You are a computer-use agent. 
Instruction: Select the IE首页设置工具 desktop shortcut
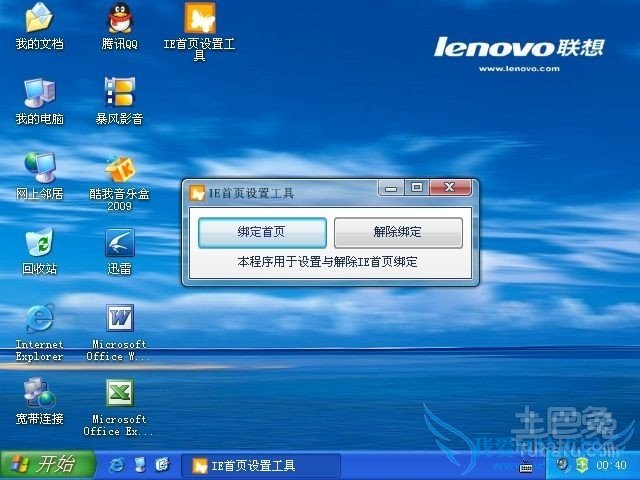[x=200, y=32]
